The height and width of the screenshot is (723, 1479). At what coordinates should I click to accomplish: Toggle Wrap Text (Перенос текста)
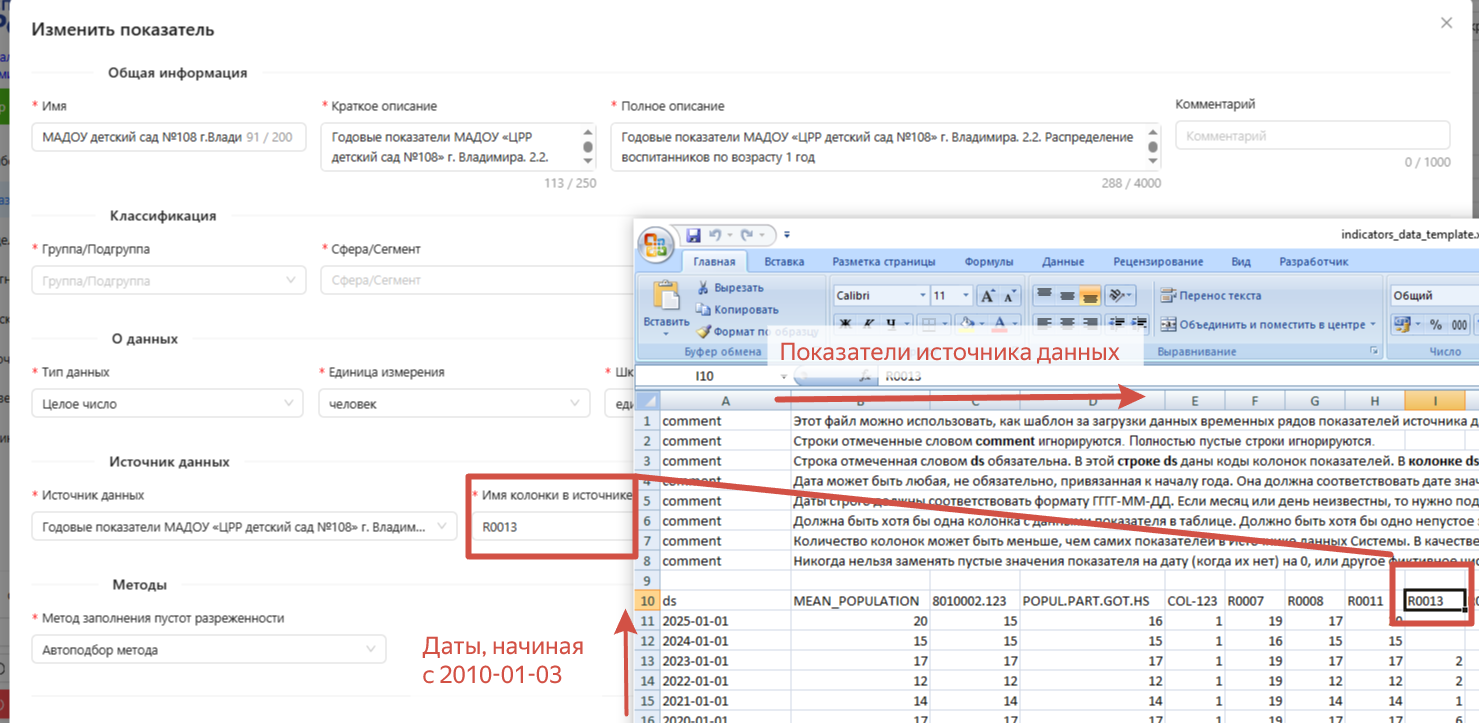(1211, 296)
